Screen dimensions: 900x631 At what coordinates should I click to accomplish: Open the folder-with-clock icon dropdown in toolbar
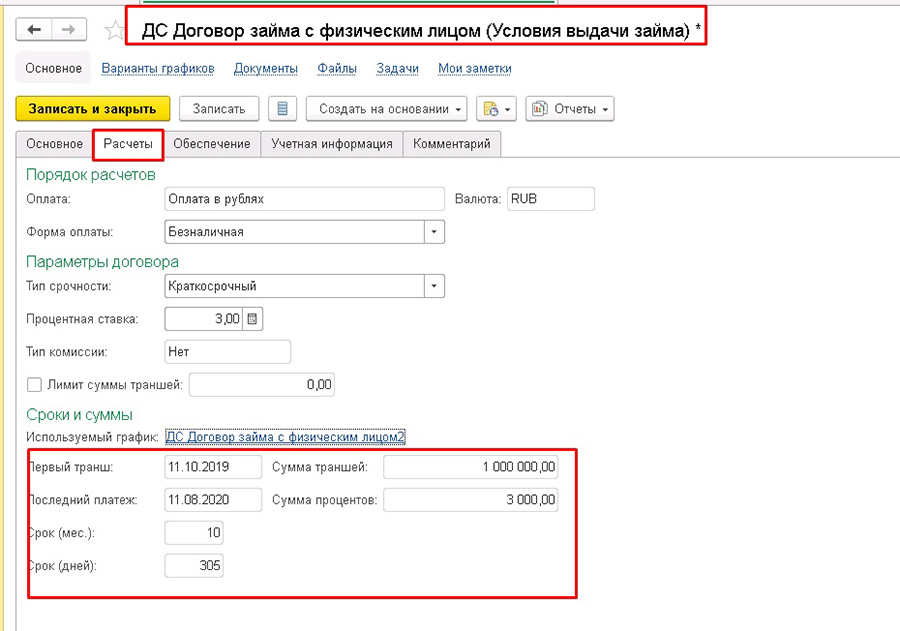click(495, 108)
